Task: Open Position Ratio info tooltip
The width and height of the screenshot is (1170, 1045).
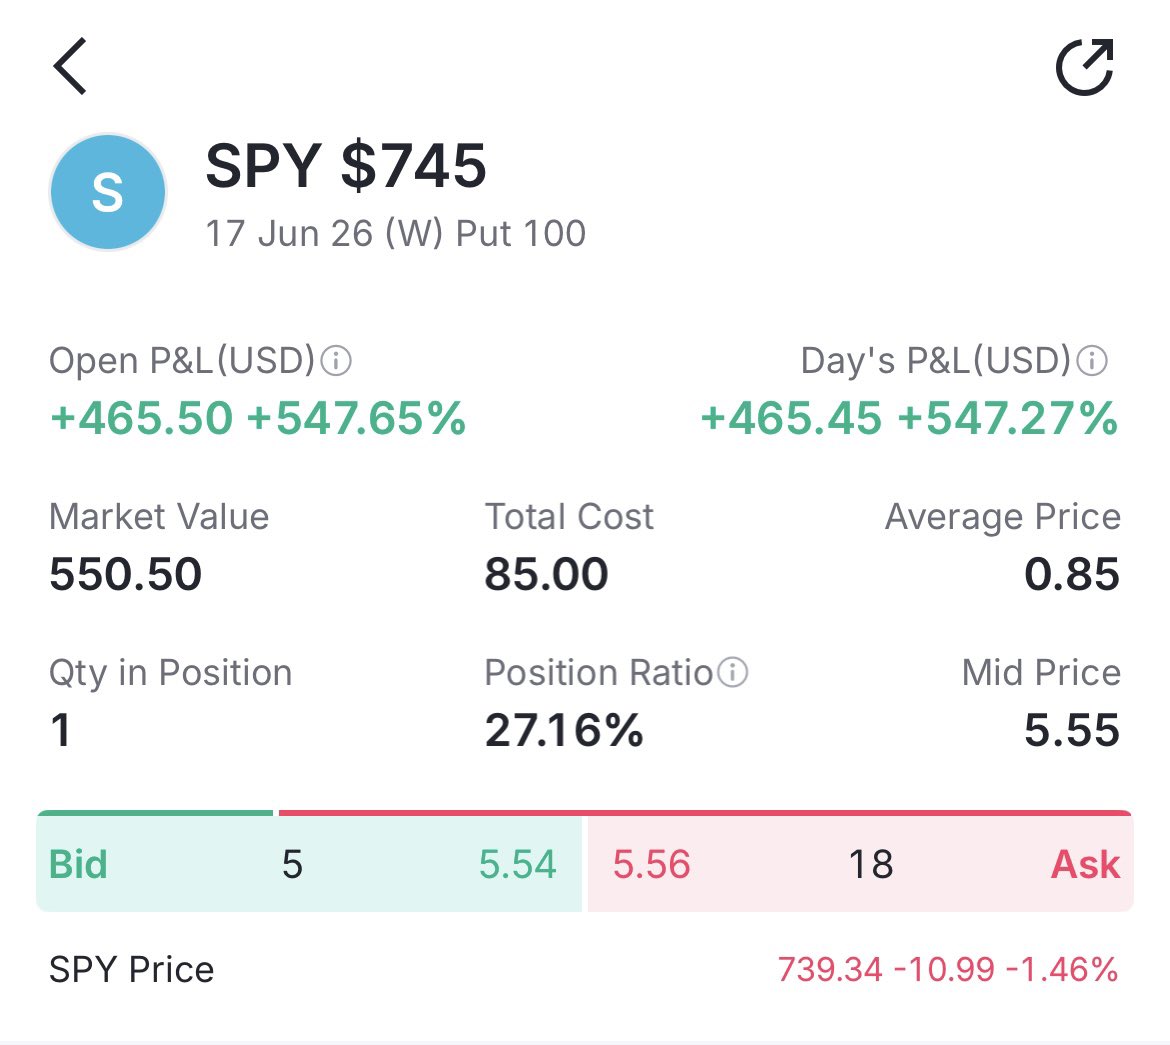Action: [x=733, y=673]
